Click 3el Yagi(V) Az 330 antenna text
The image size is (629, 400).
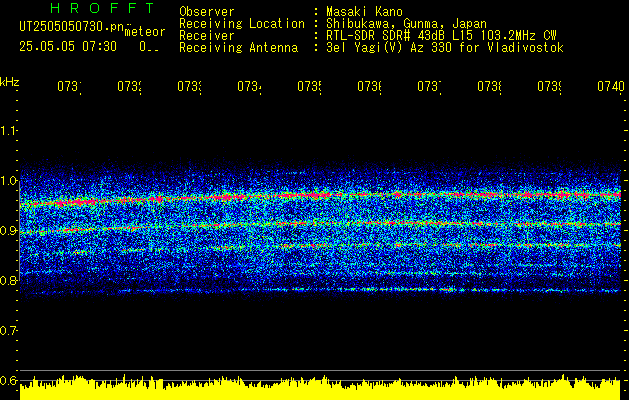click(445, 48)
